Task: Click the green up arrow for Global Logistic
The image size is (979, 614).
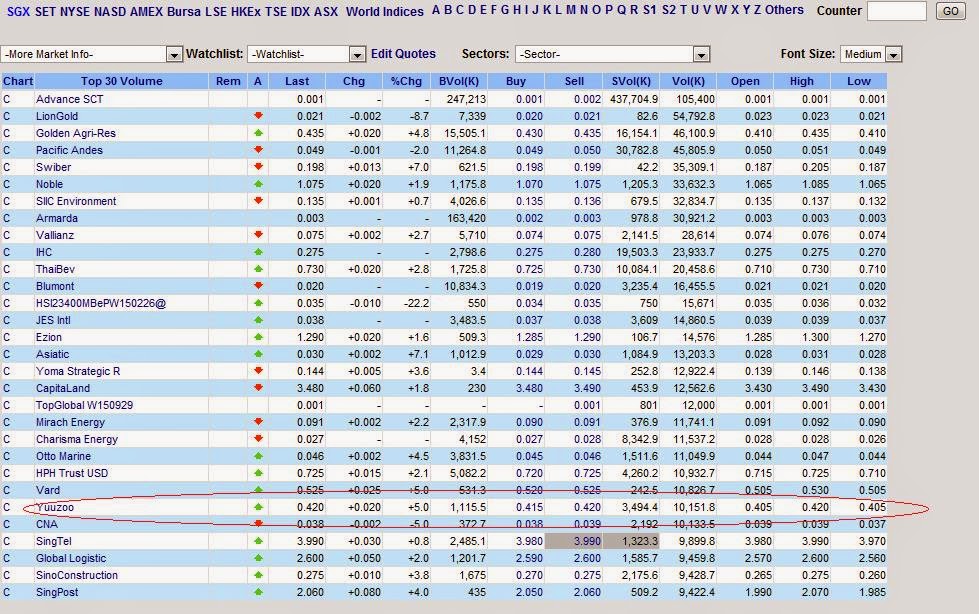Action: [258, 558]
